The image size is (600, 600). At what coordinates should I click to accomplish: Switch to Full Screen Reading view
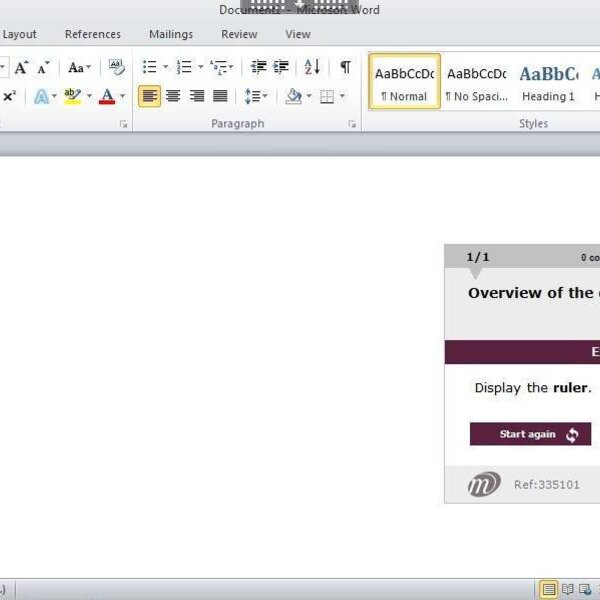pyautogui.click(x=567, y=589)
